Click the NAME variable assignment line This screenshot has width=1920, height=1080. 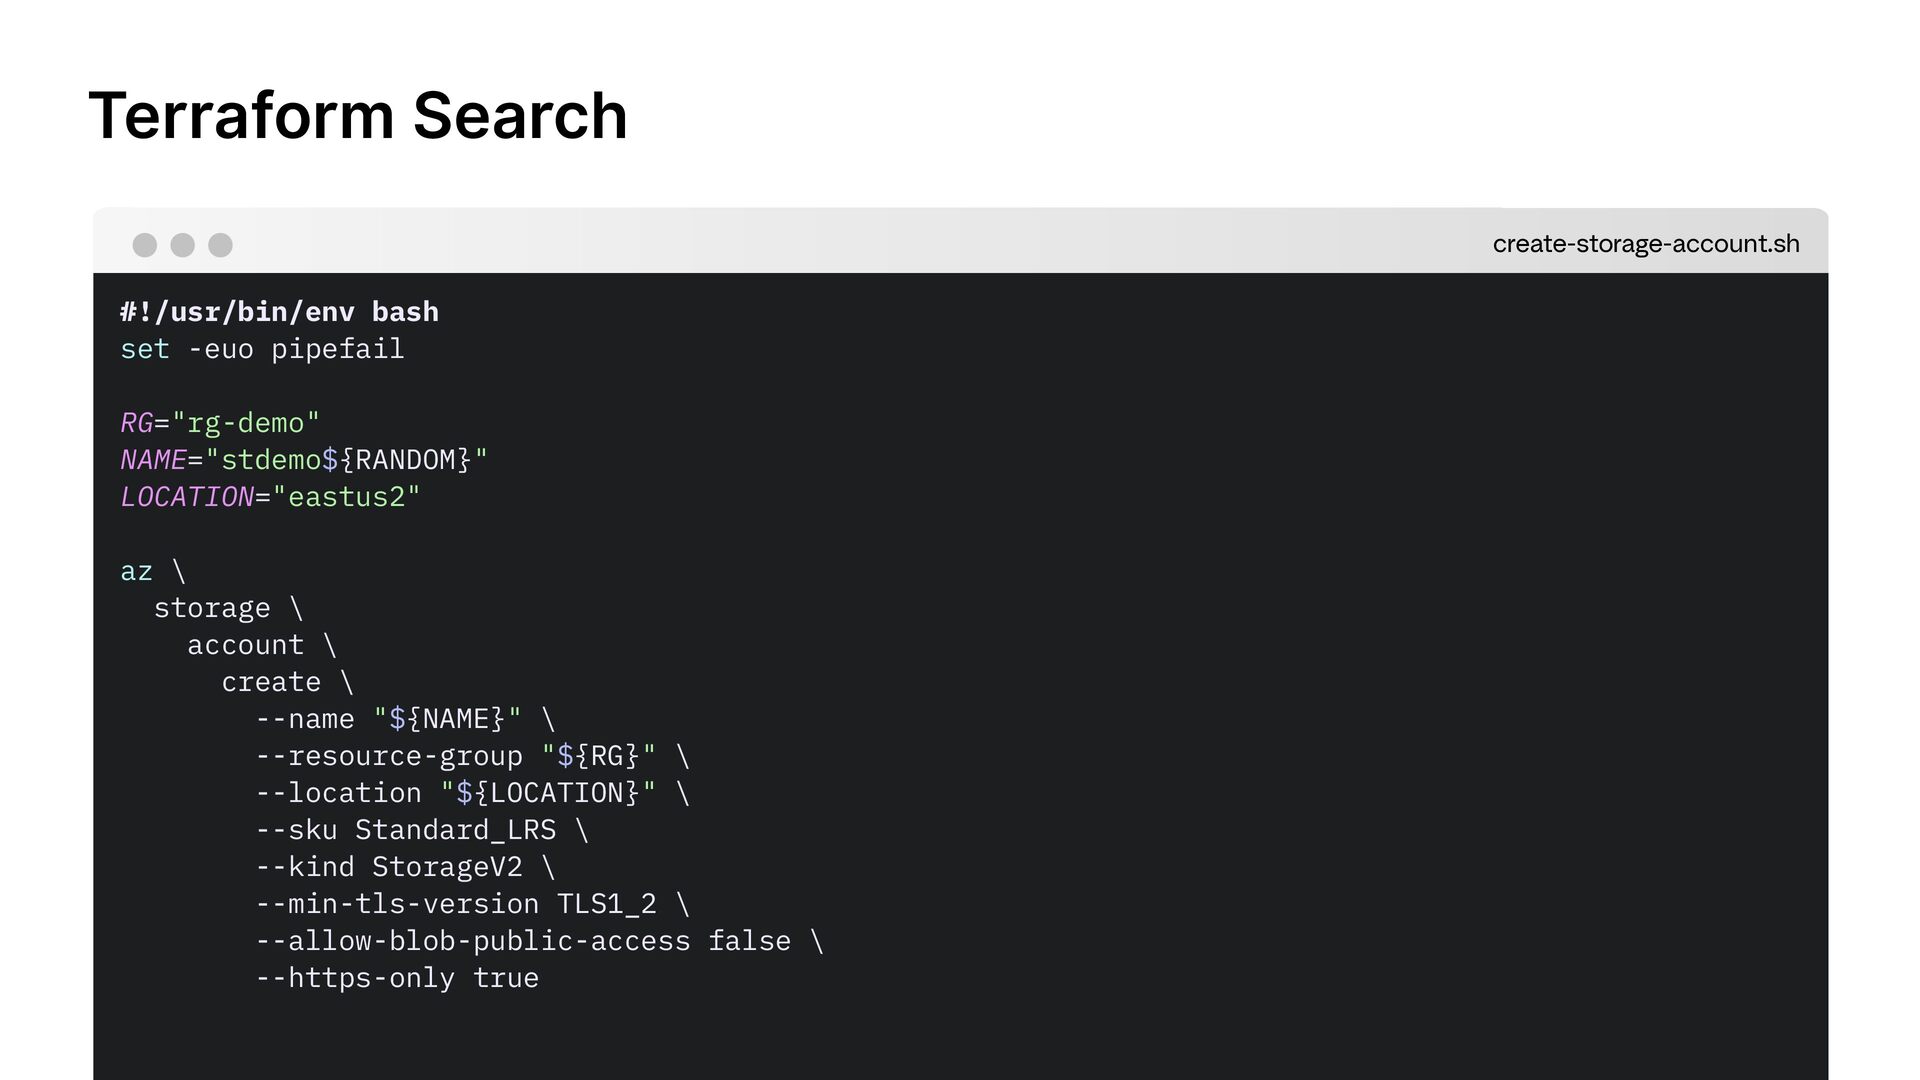(x=304, y=460)
